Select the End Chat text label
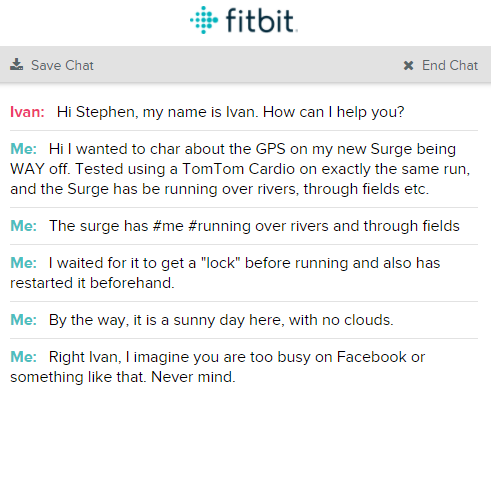The image size is (491, 480). point(450,65)
